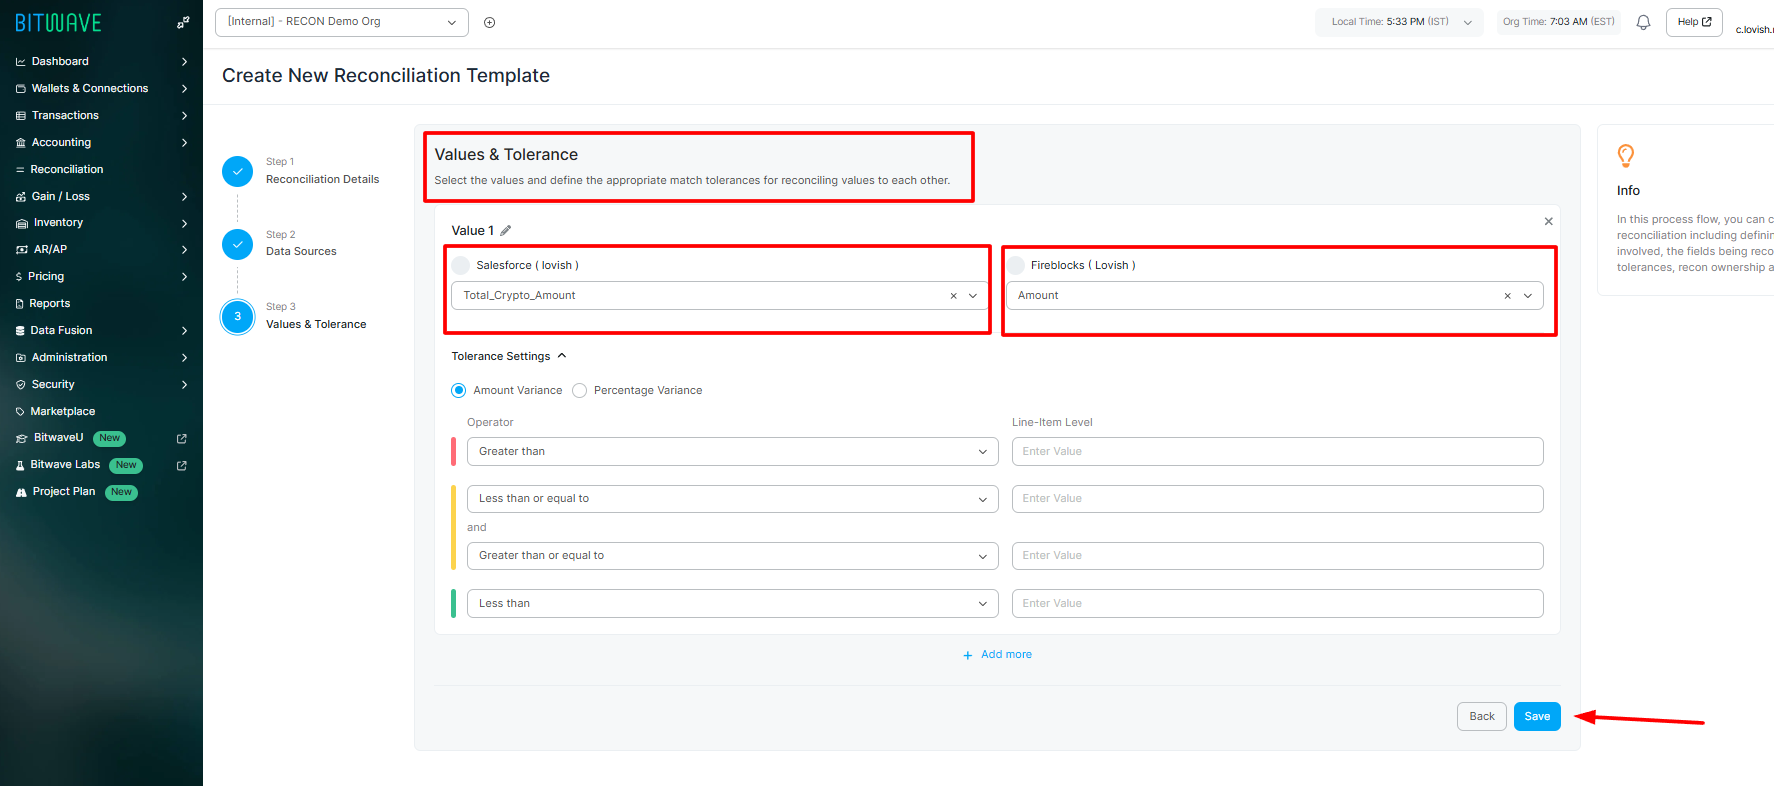Open the Help button
This screenshot has height=786, width=1774.
(1694, 22)
